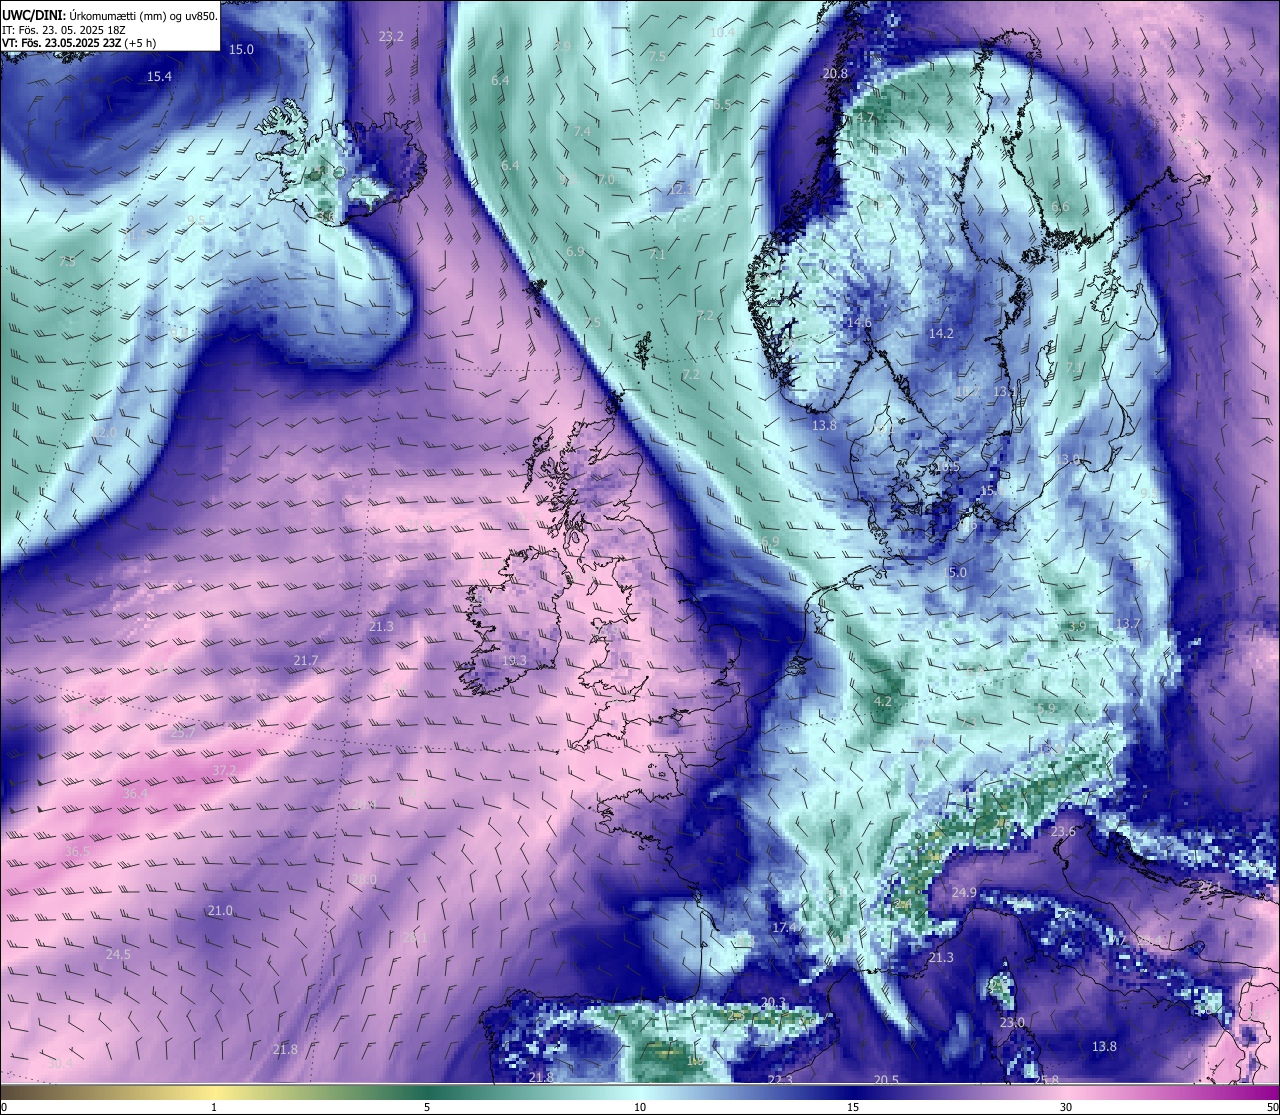Click the 23.2 value label on the map
Screen dimensions: 1280x1115
(391, 36)
